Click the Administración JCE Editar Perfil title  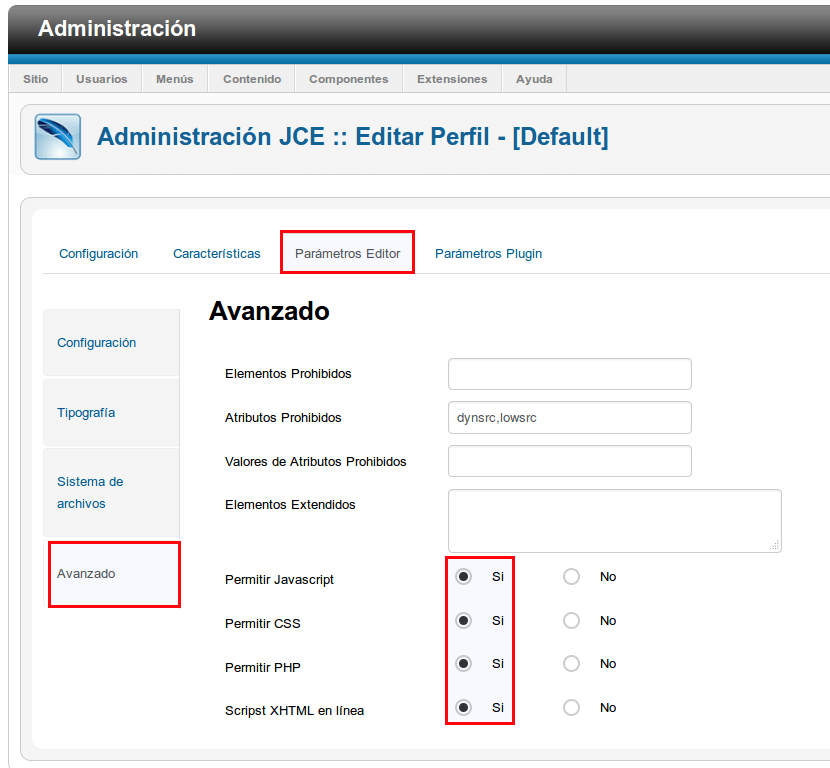click(x=353, y=137)
